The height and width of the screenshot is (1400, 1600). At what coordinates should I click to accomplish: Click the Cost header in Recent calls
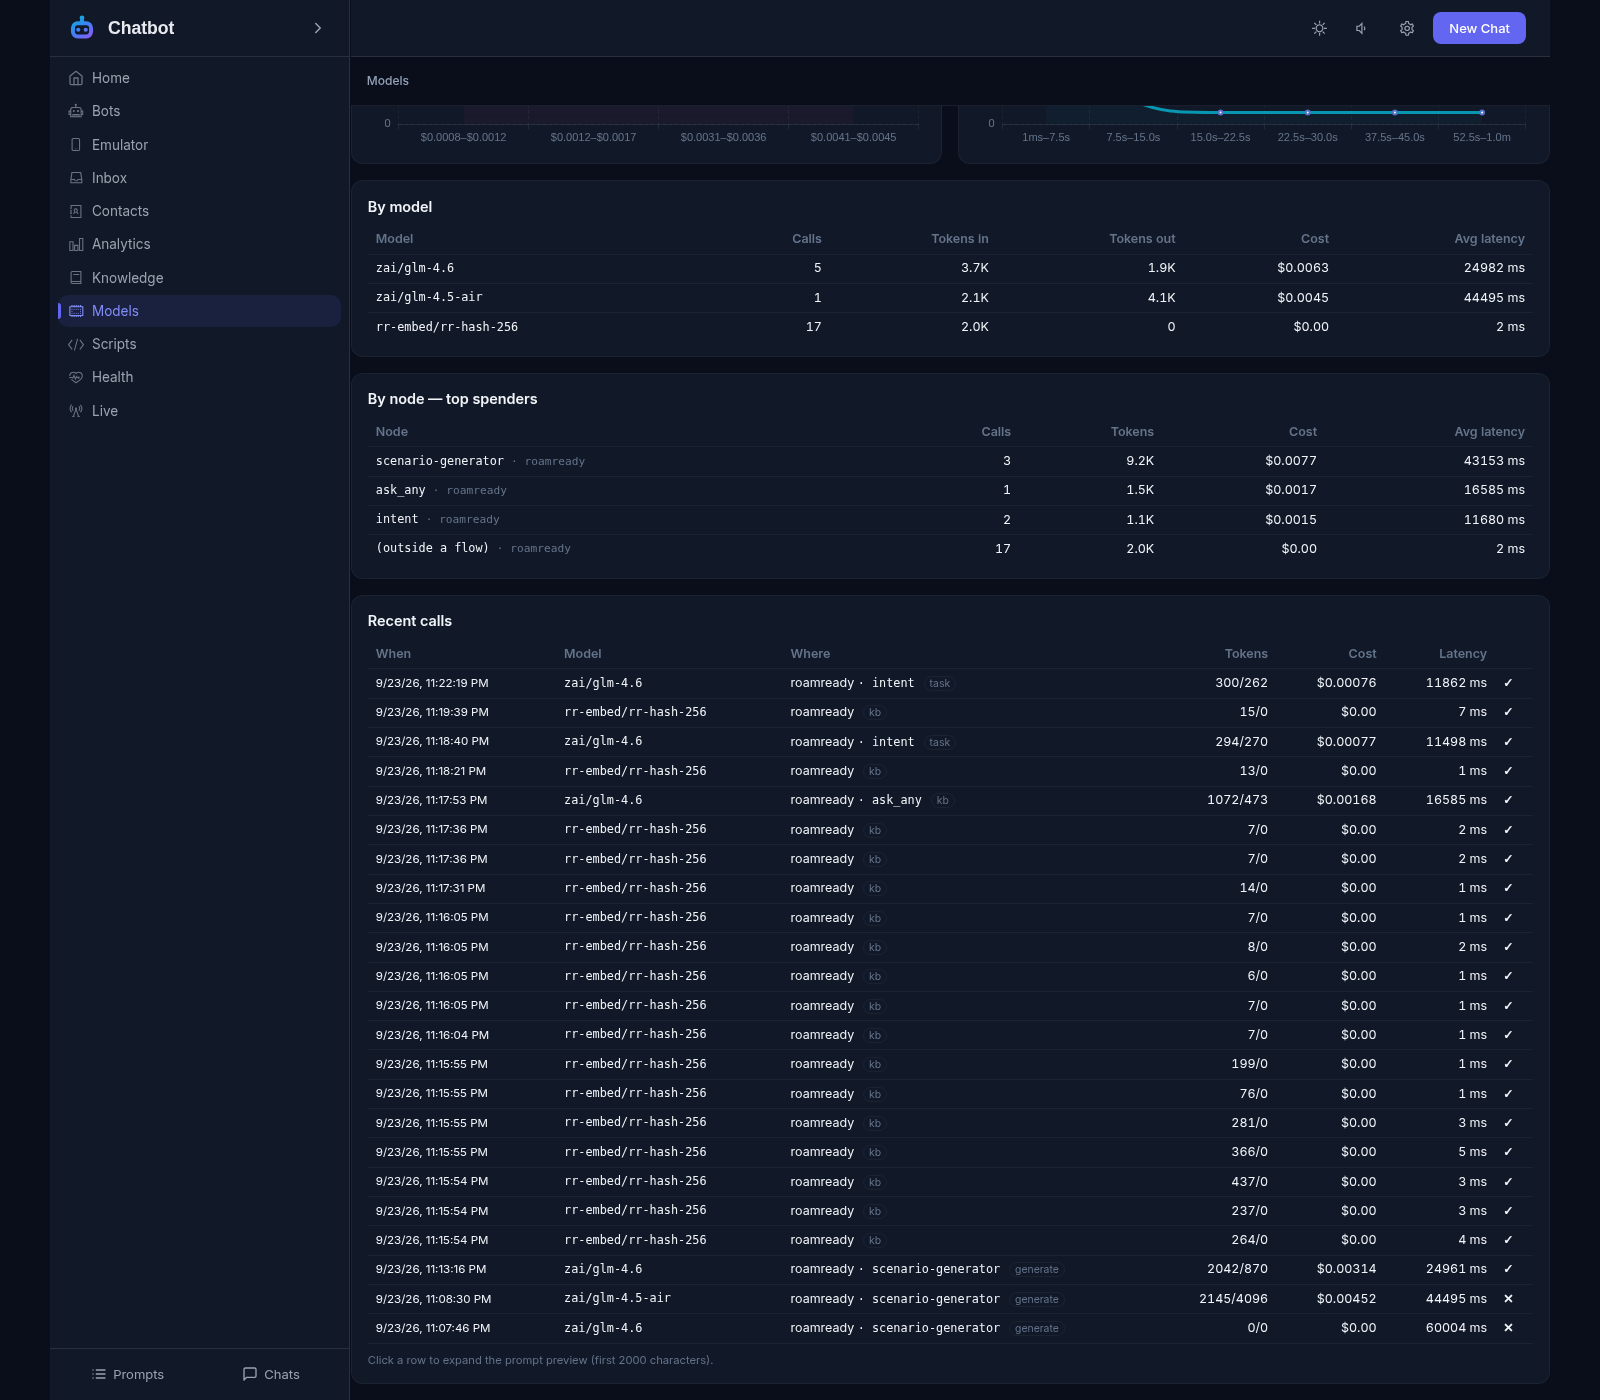[x=1362, y=654]
